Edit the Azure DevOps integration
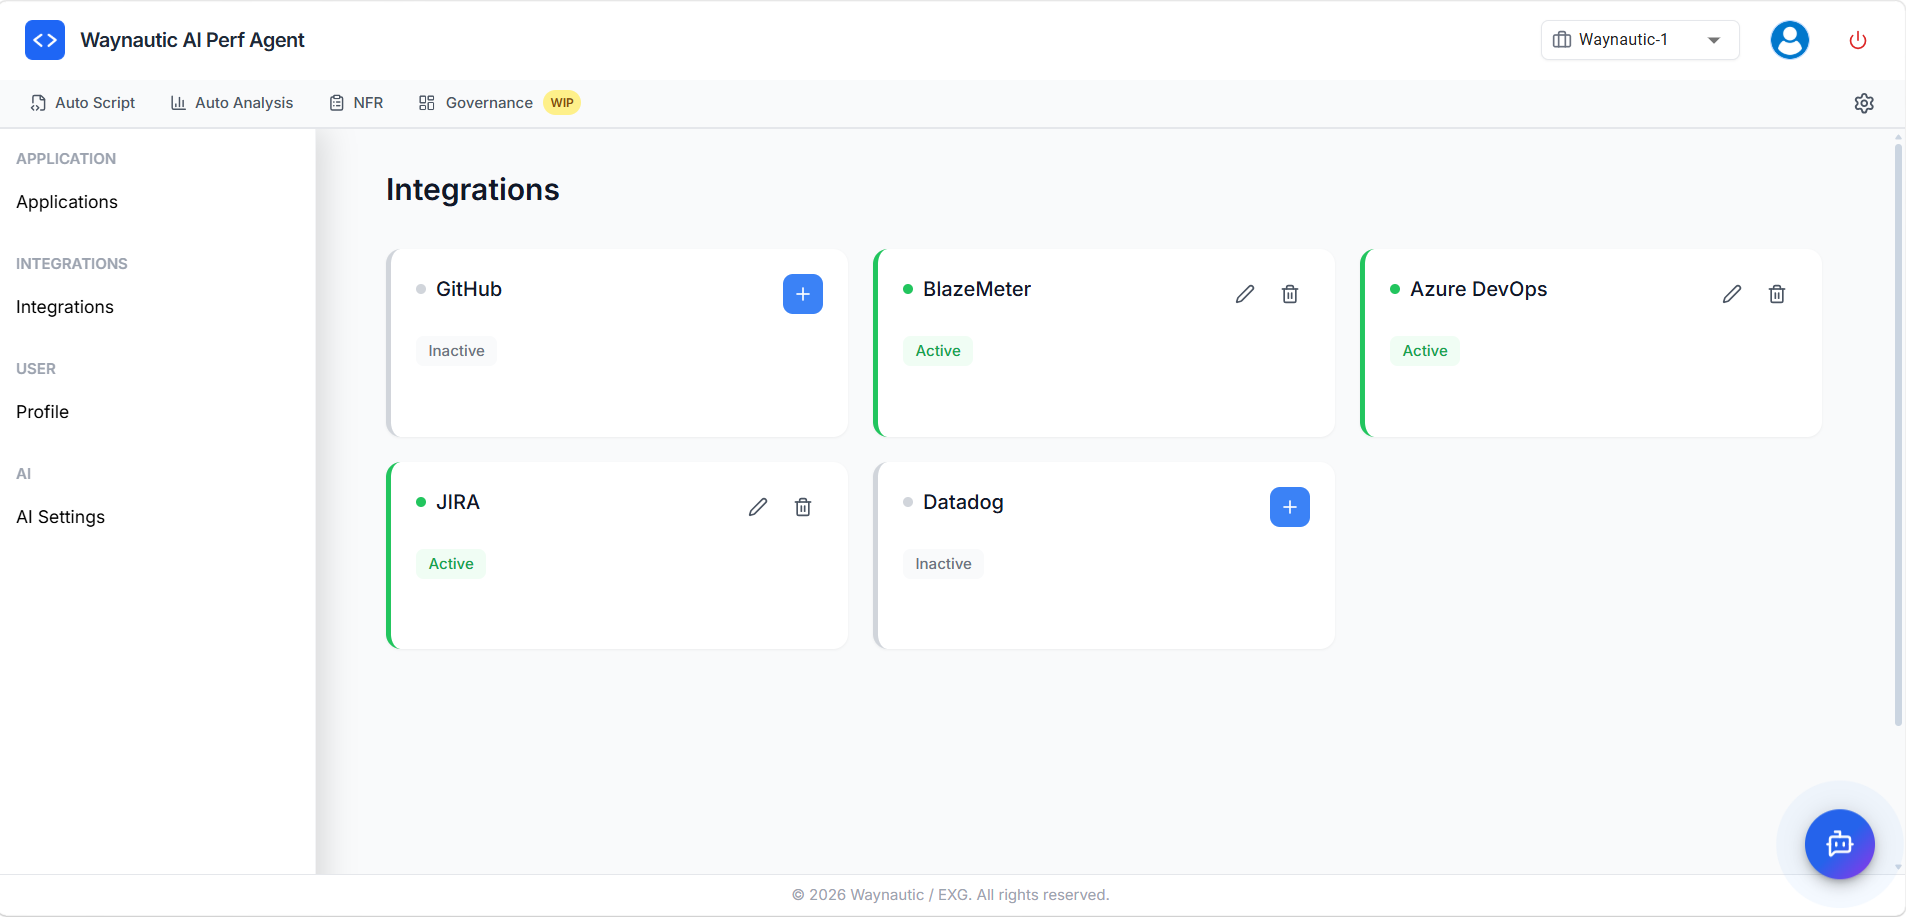 [x=1732, y=293]
